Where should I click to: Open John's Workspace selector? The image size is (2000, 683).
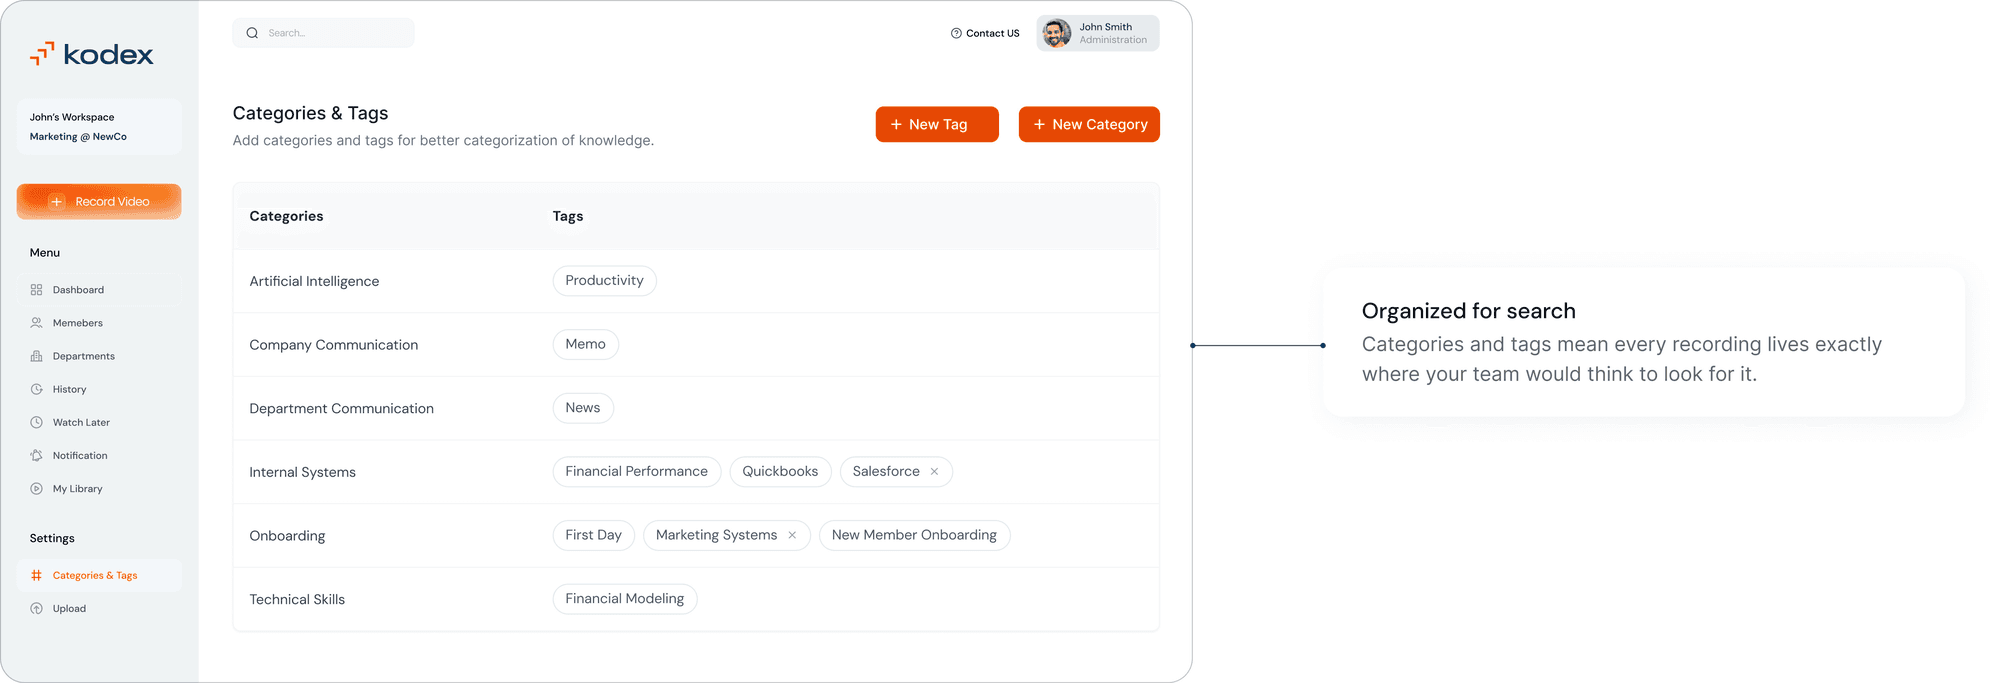click(x=99, y=127)
